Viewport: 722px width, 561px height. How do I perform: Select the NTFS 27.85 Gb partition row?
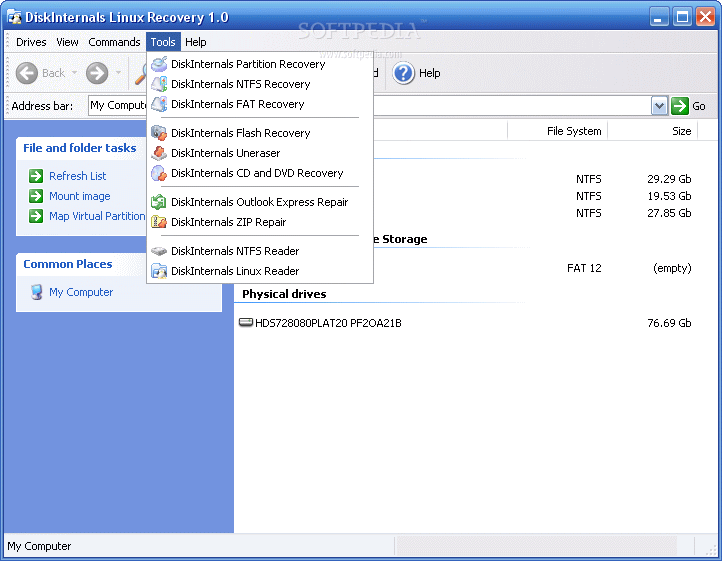click(534, 213)
